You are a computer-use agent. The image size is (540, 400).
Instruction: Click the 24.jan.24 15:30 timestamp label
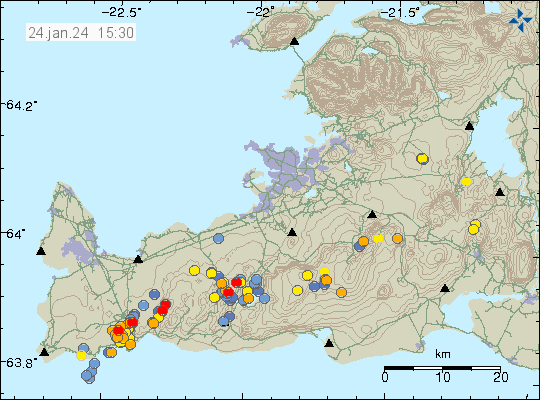coord(81,33)
